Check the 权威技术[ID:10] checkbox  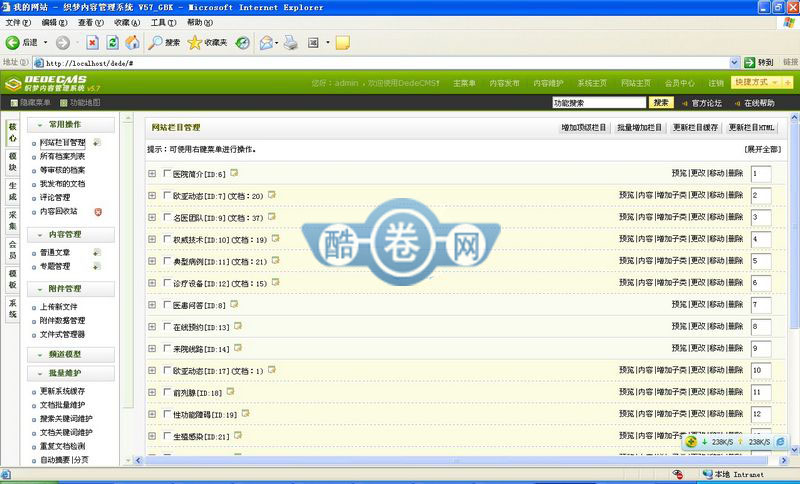[167, 239]
